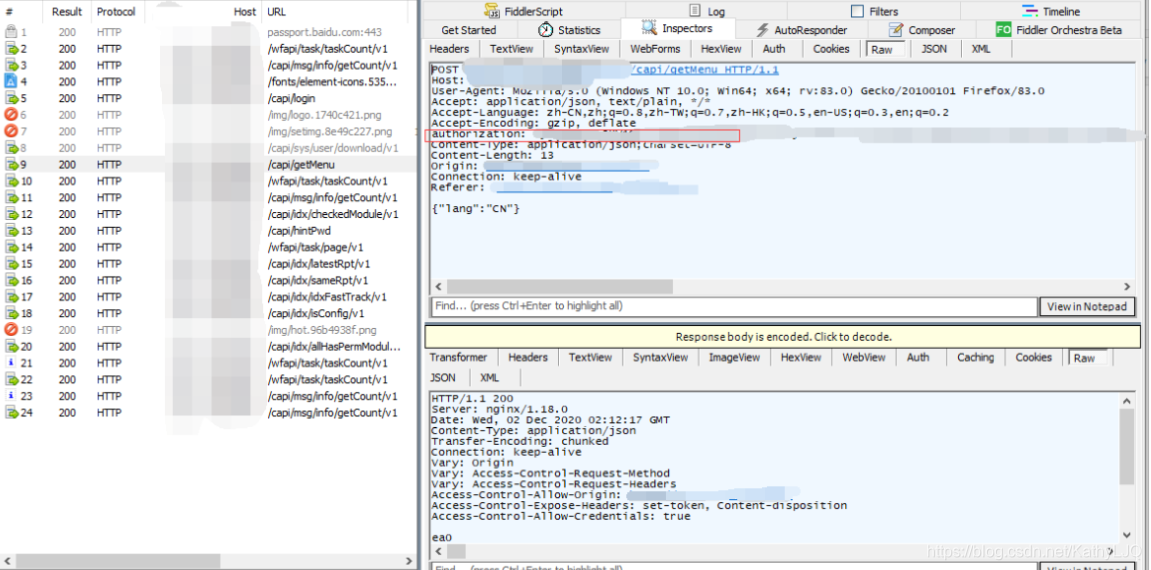Click the info icon of session 21

pyautogui.click(x=10, y=363)
